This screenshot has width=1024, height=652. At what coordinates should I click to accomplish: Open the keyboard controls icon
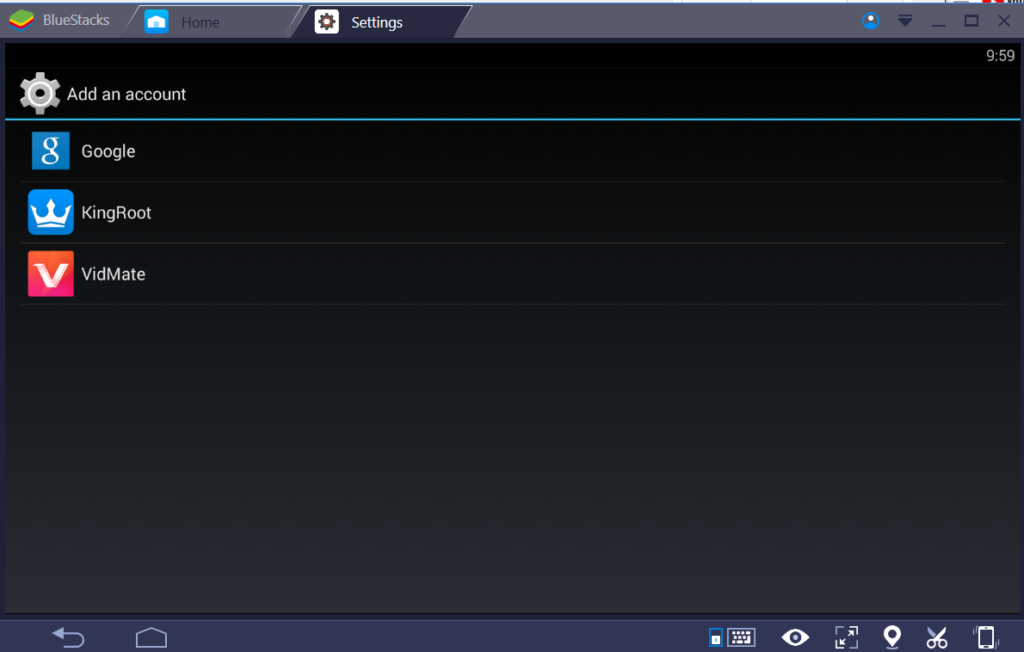(x=741, y=637)
